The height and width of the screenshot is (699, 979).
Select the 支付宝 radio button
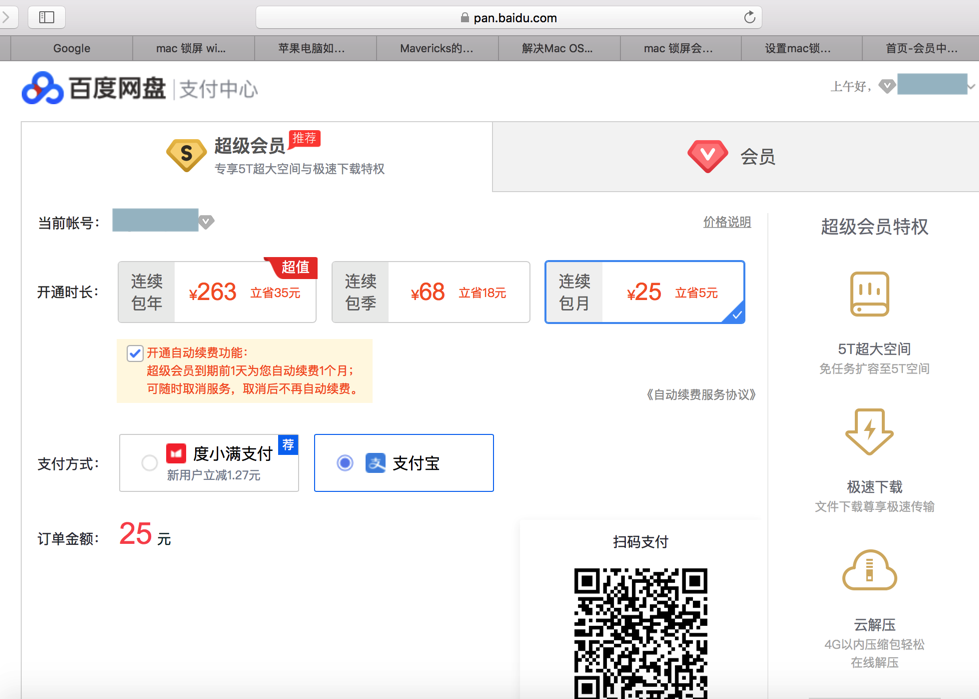click(345, 463)
